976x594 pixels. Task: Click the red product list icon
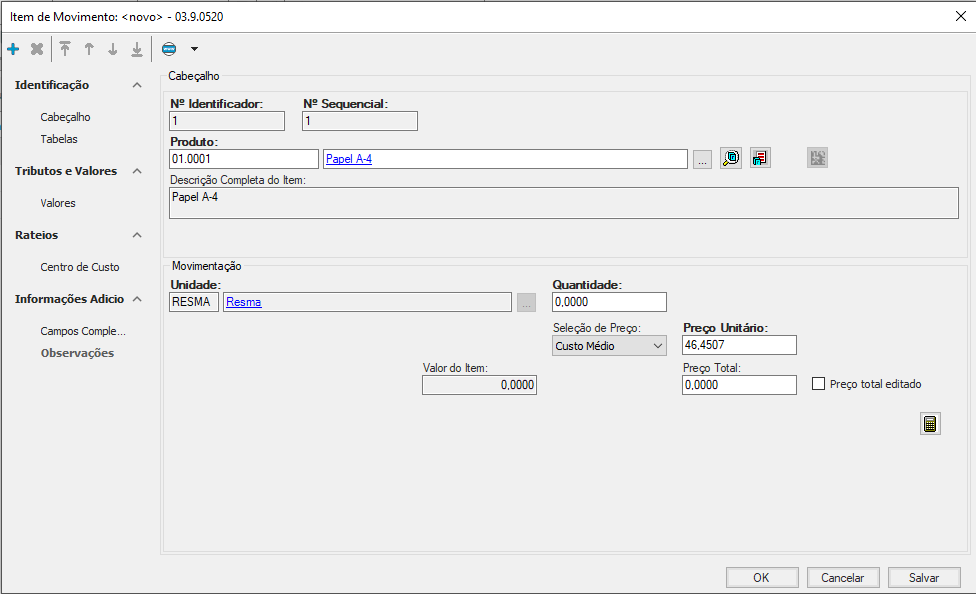coord(761,158)
